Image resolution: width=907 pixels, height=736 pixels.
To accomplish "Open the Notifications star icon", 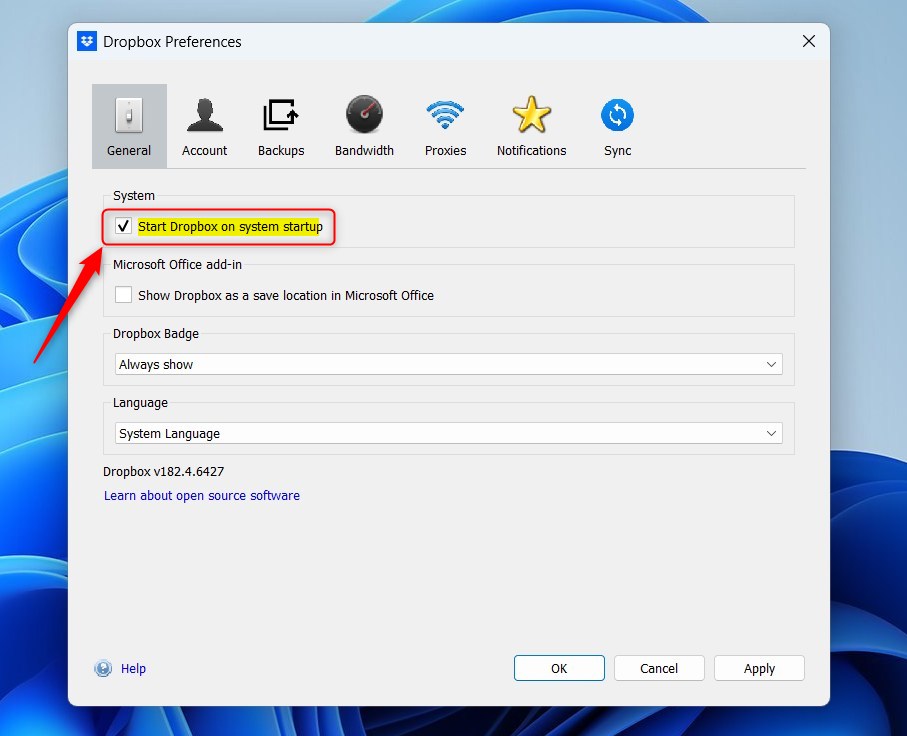I will coord(531,115).
